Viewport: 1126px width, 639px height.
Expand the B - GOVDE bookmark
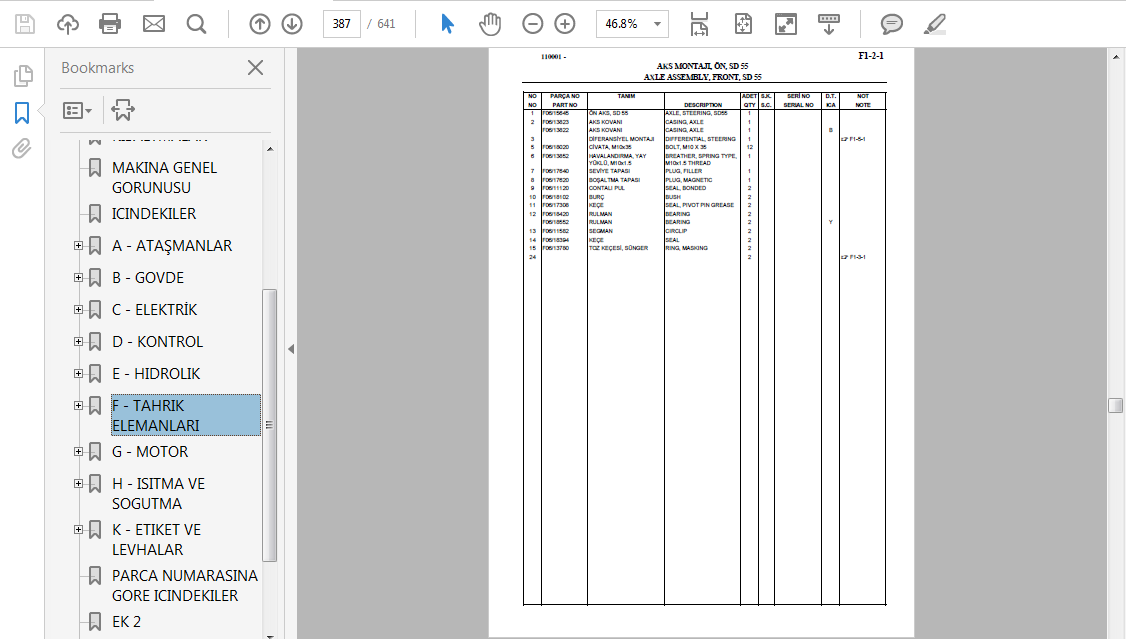click(78, 277)
